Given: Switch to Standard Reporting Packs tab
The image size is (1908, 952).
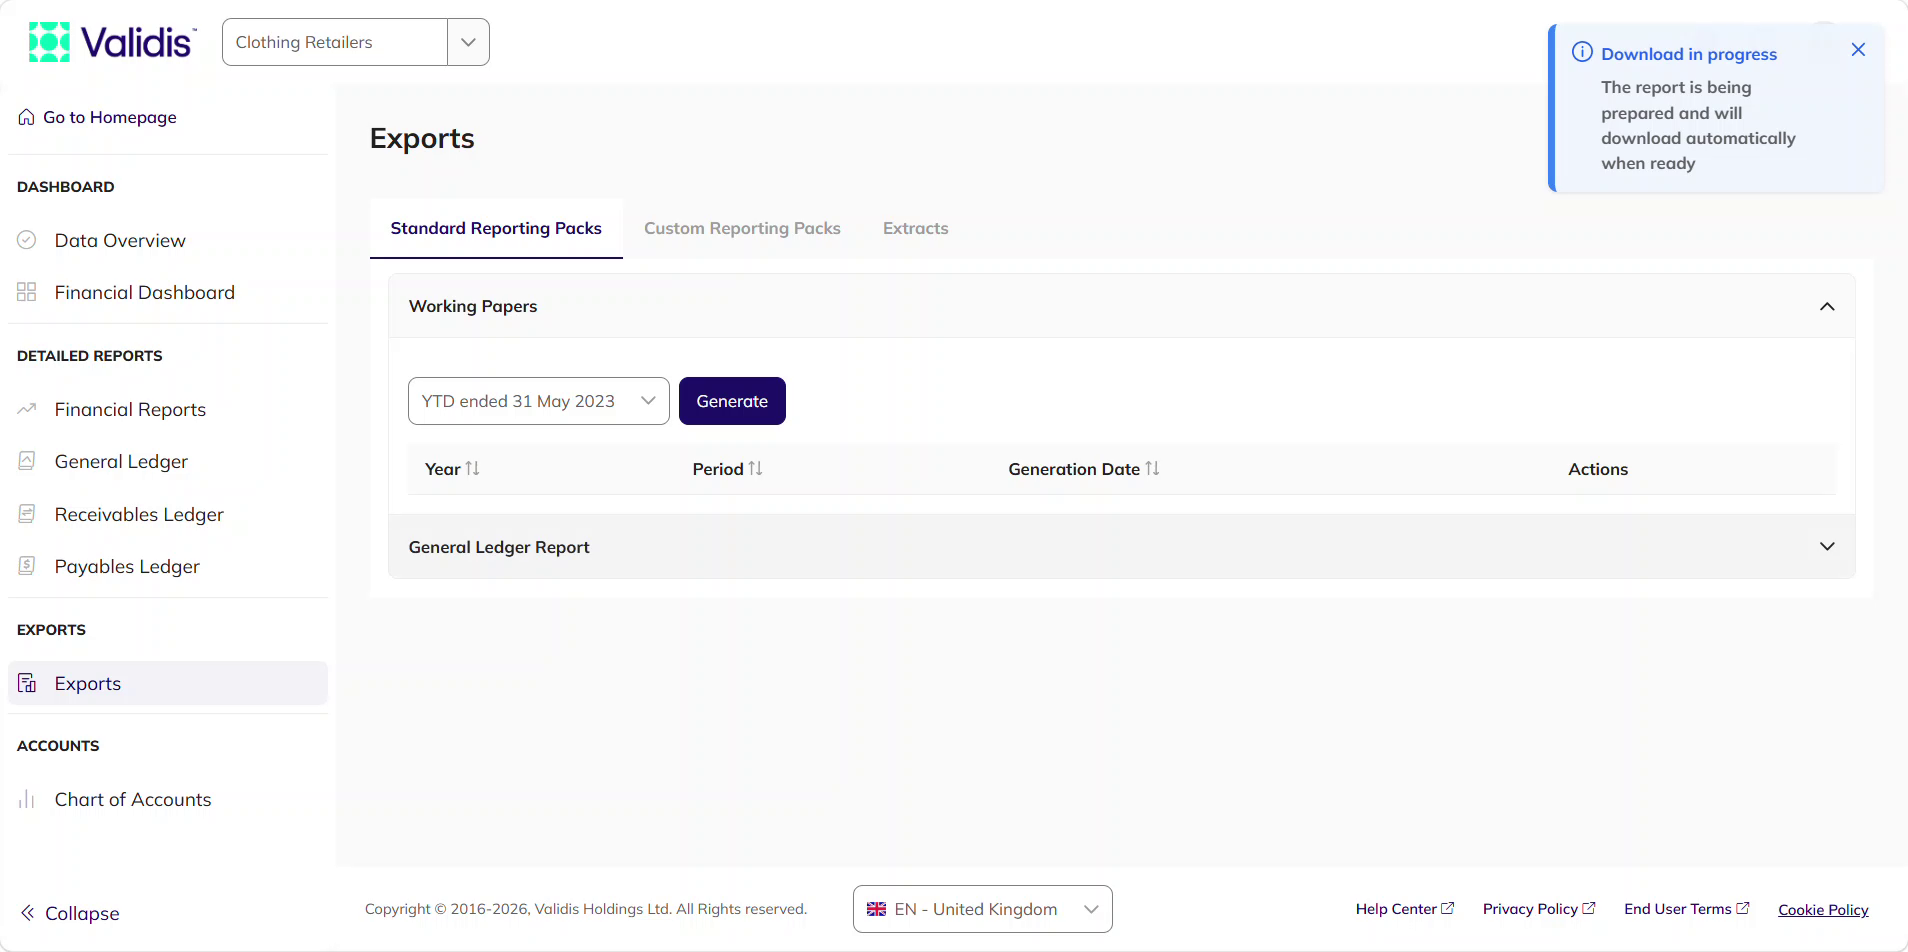Looking at the screenshot, I should click(496, 228).
